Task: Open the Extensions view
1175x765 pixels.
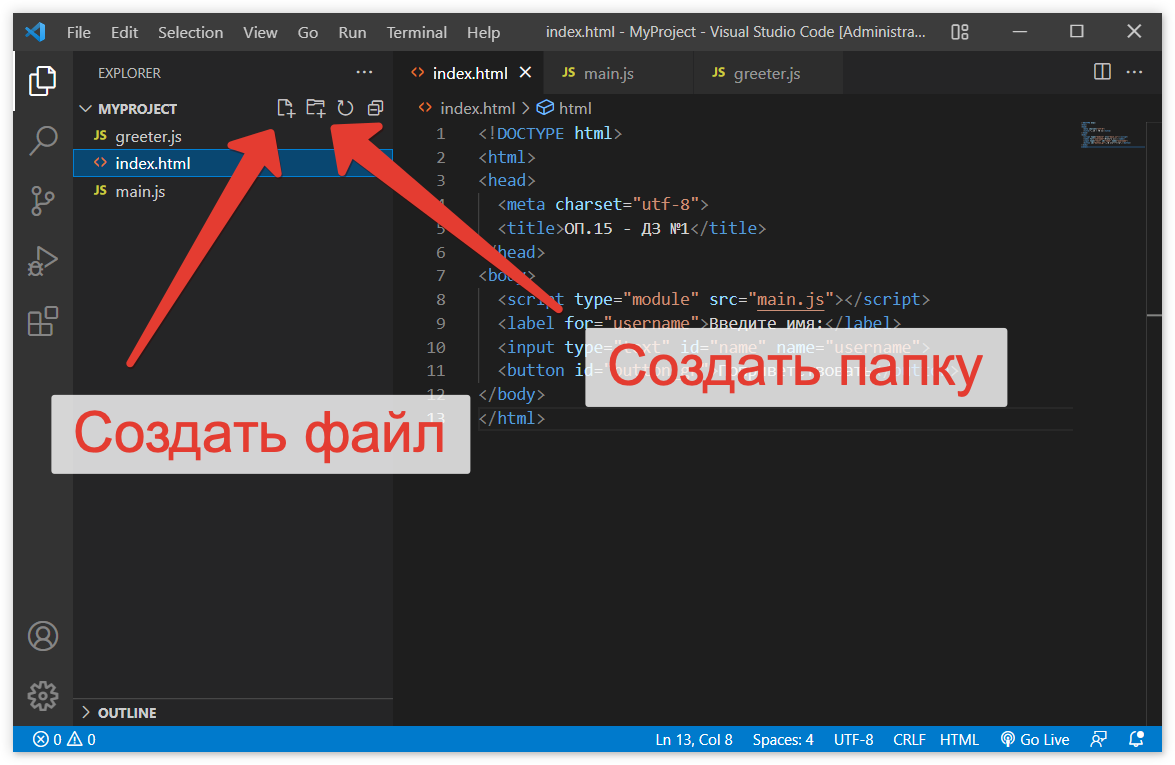Action: pos(42,322)
